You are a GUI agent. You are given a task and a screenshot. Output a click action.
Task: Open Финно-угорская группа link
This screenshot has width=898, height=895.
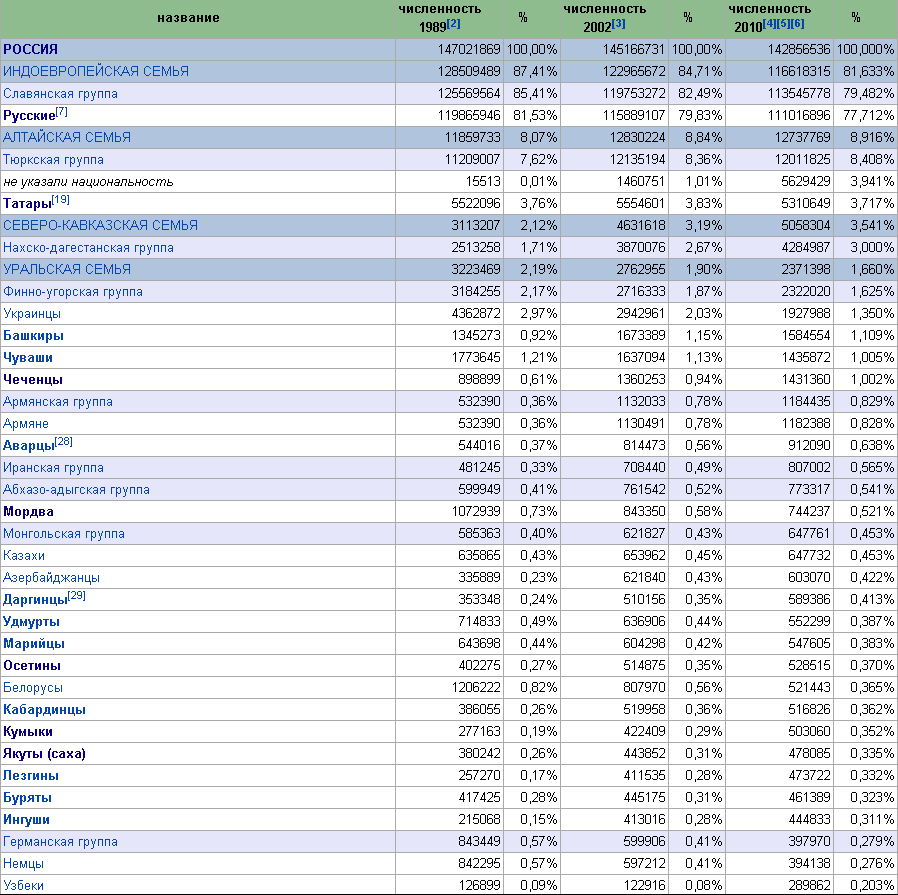(73, 291)
